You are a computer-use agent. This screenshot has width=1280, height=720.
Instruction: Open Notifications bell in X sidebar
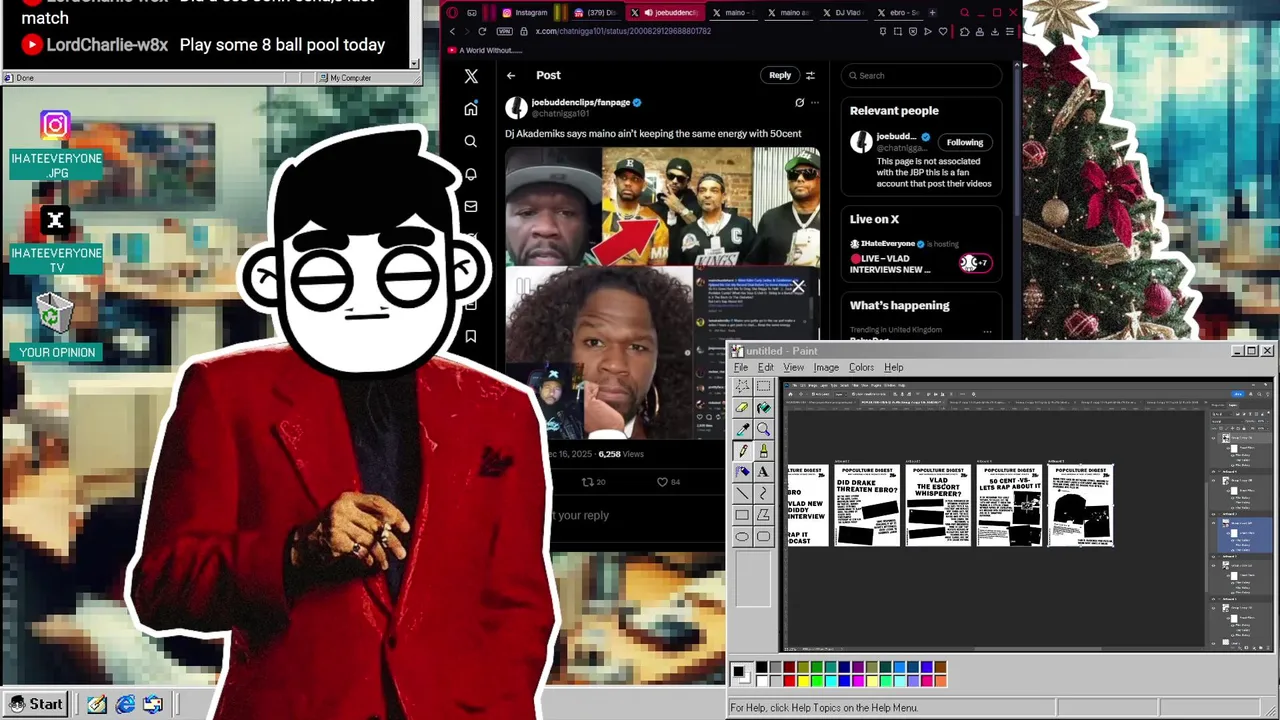(471, 174)
